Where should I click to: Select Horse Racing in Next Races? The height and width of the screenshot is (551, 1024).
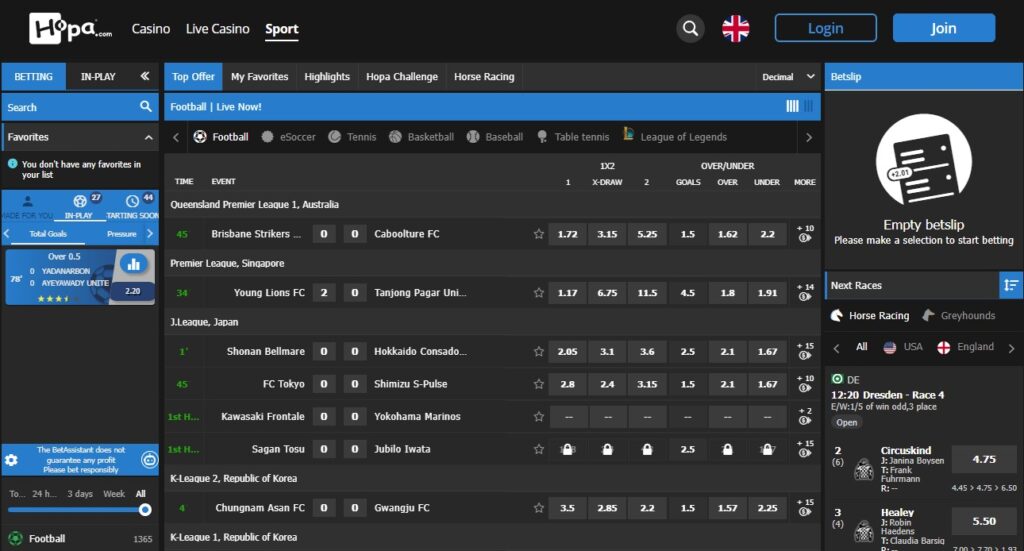tap(870, 315)
